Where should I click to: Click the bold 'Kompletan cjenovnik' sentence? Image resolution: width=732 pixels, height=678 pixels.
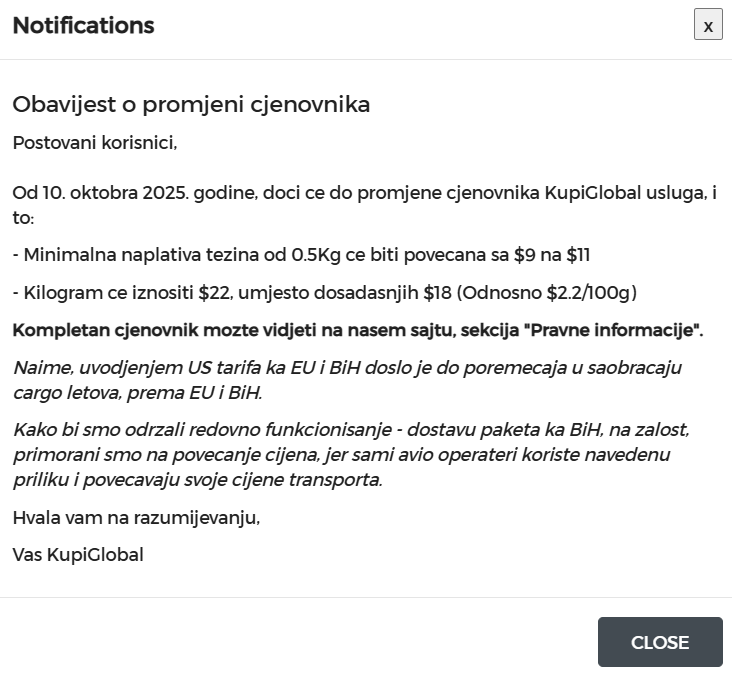pyautogui.click(x=358, y=330)
